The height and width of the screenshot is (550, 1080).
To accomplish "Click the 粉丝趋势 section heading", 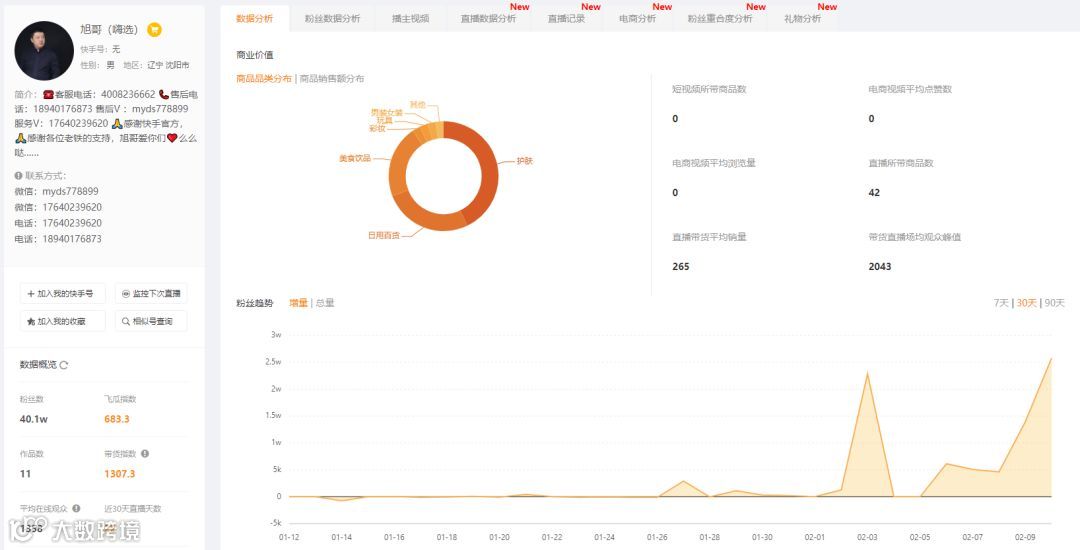I will click(254, 303).
